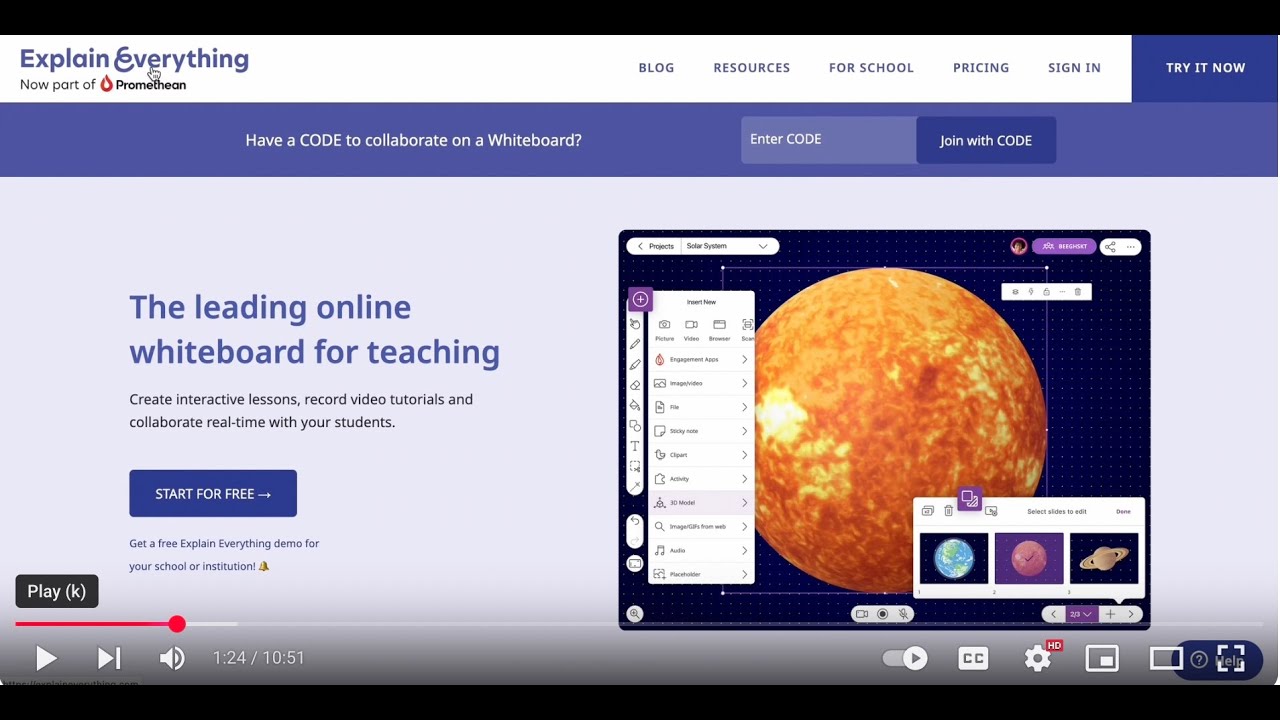Select the shapes tool
Screen dimensions: 1280x720
coord(635,426)
